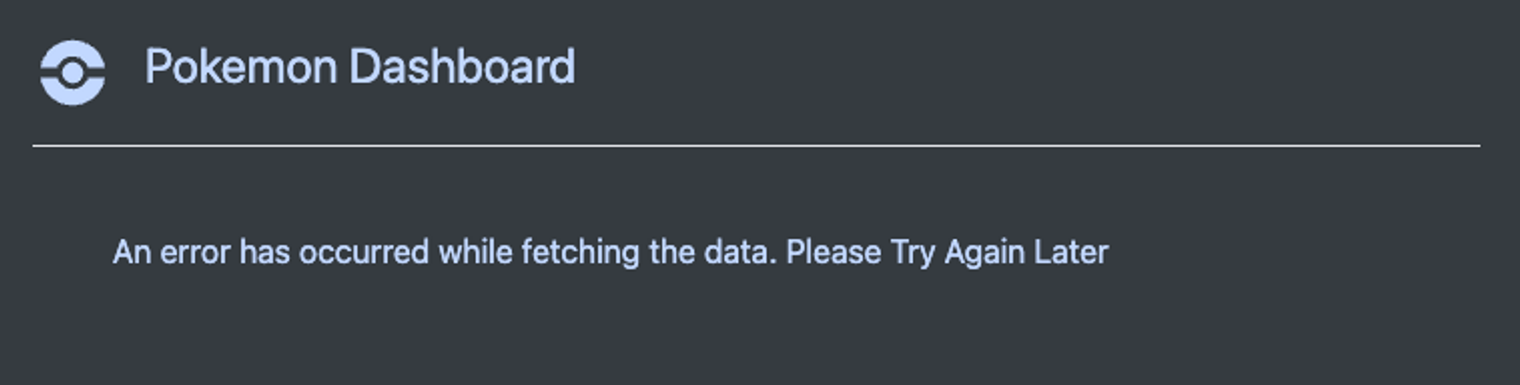Open the Pokemon Dashboard title link
The height and width of the screenshot is (385, 1520).
360,67
